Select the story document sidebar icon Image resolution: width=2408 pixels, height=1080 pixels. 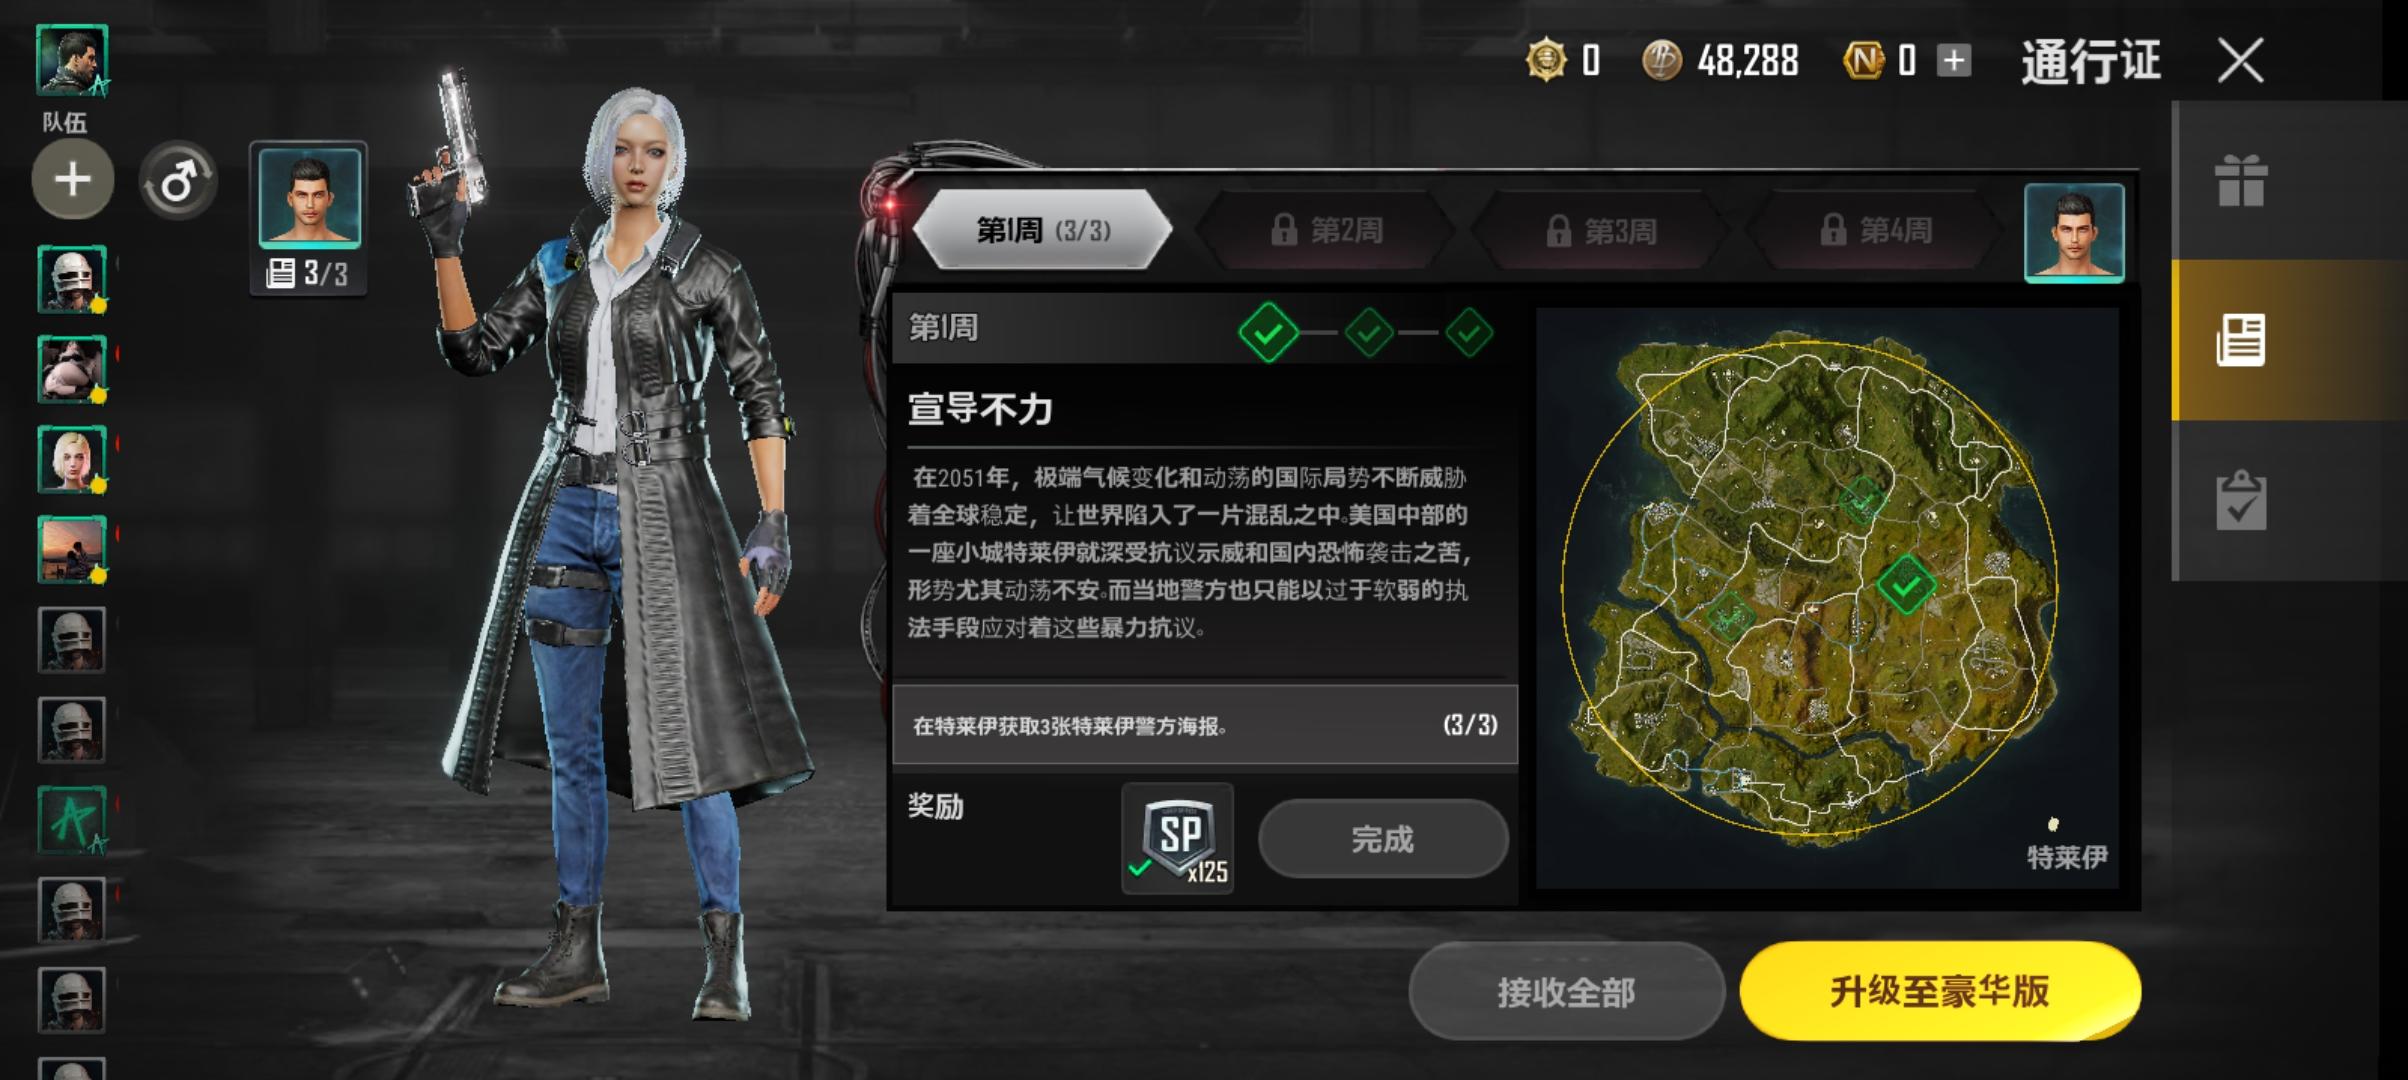[x=2240, y=340]
